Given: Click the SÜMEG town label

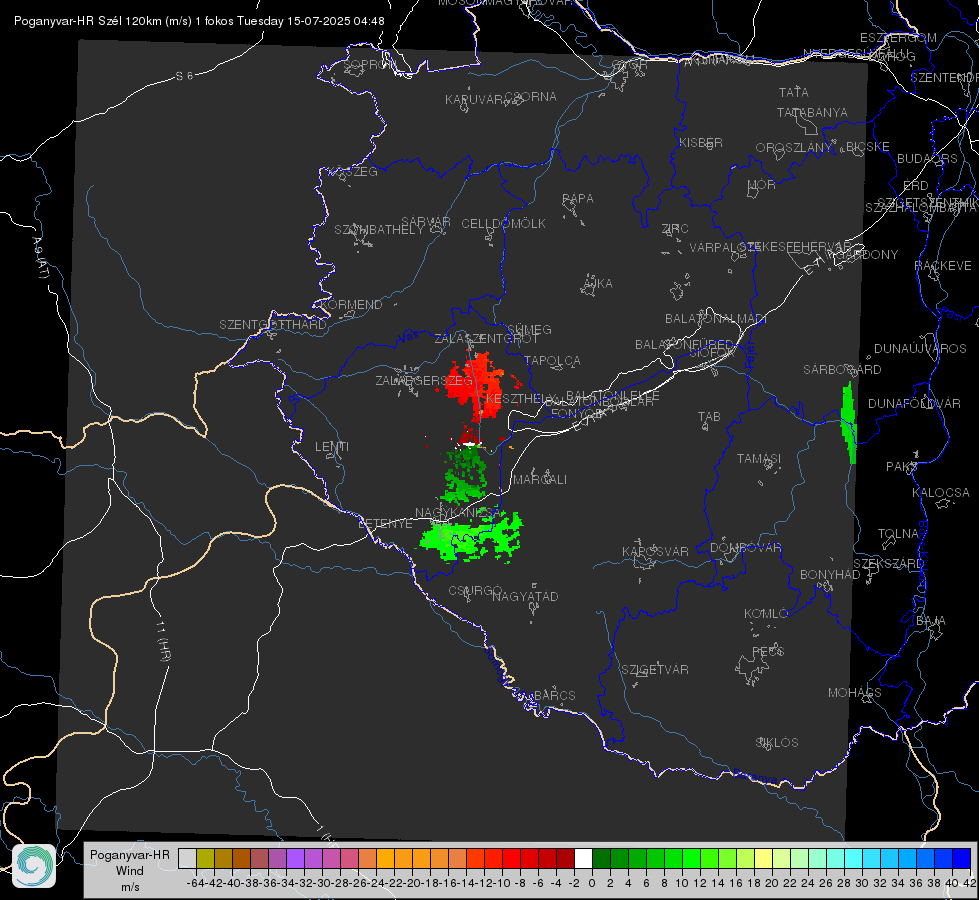Looking at the screenshot, I should (x=529, y=329).
